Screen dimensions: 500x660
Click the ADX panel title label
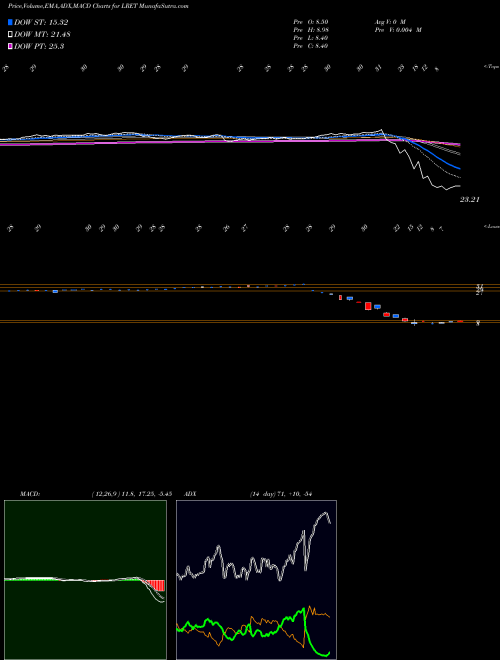click(191, 493)
